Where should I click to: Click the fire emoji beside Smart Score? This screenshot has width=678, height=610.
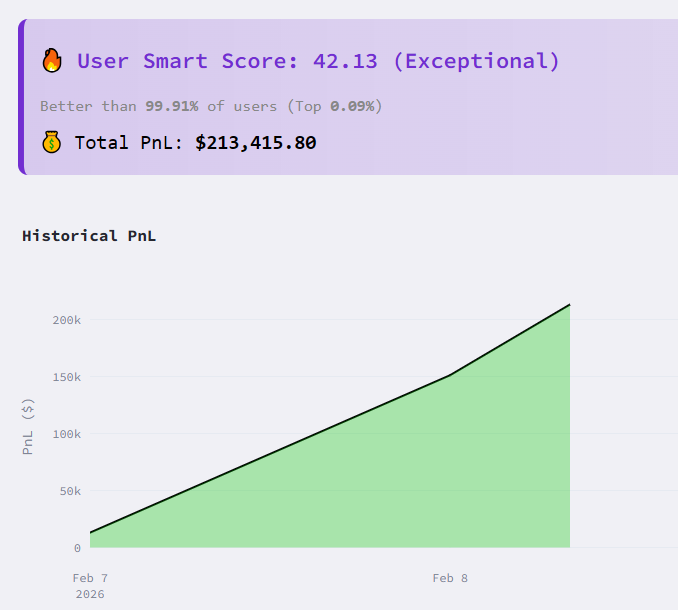click(52, 60)
